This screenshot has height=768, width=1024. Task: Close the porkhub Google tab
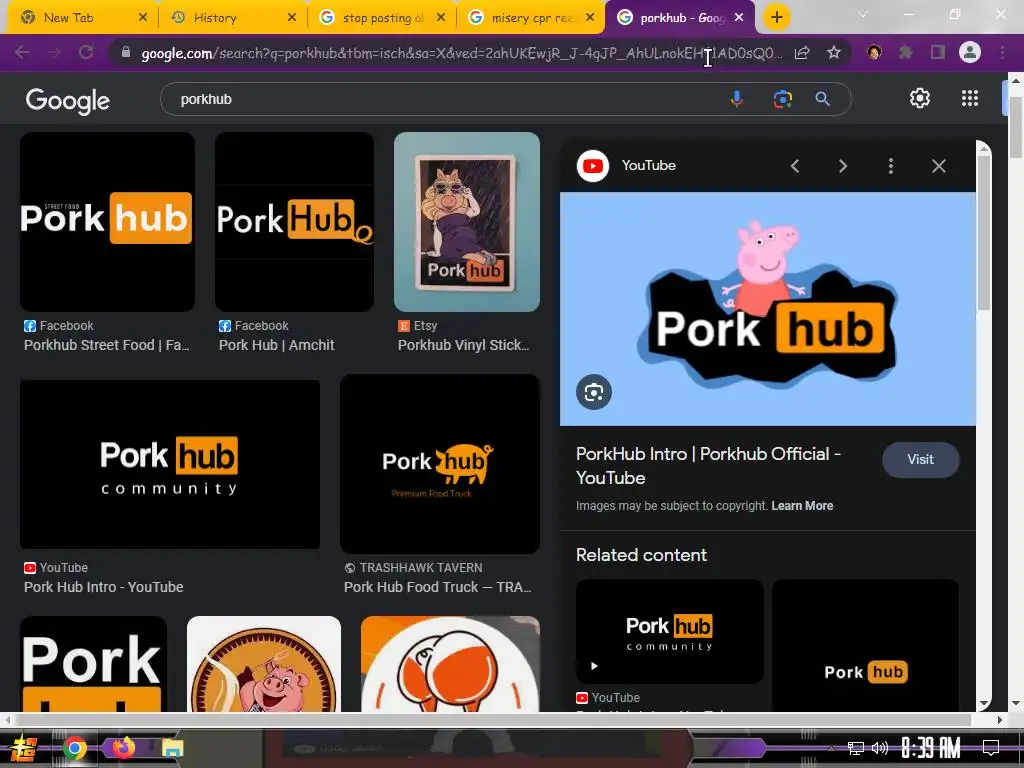(739, 18)
